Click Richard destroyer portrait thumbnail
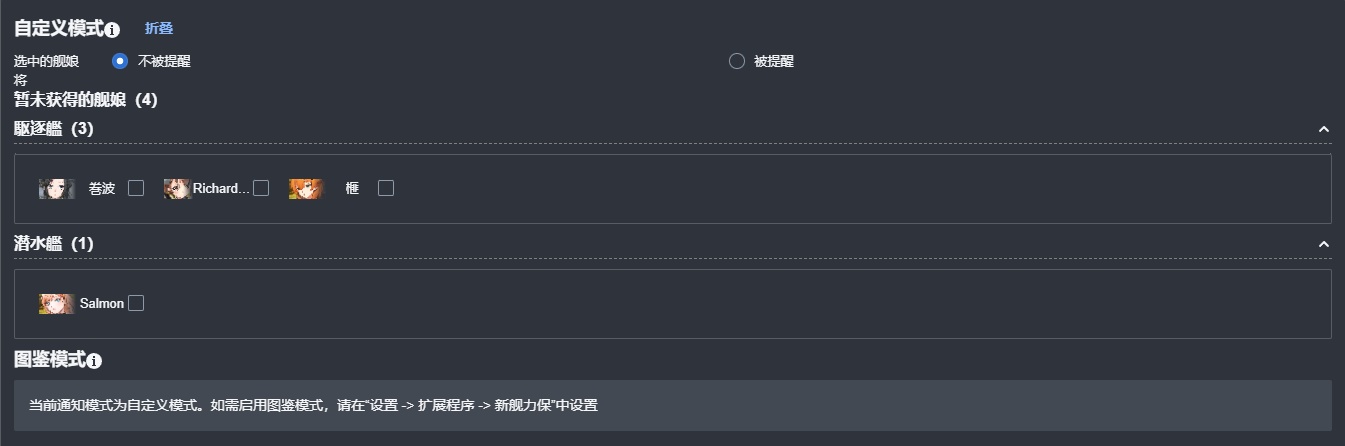Screen dimensions: 1345x446 pos(177,189)
